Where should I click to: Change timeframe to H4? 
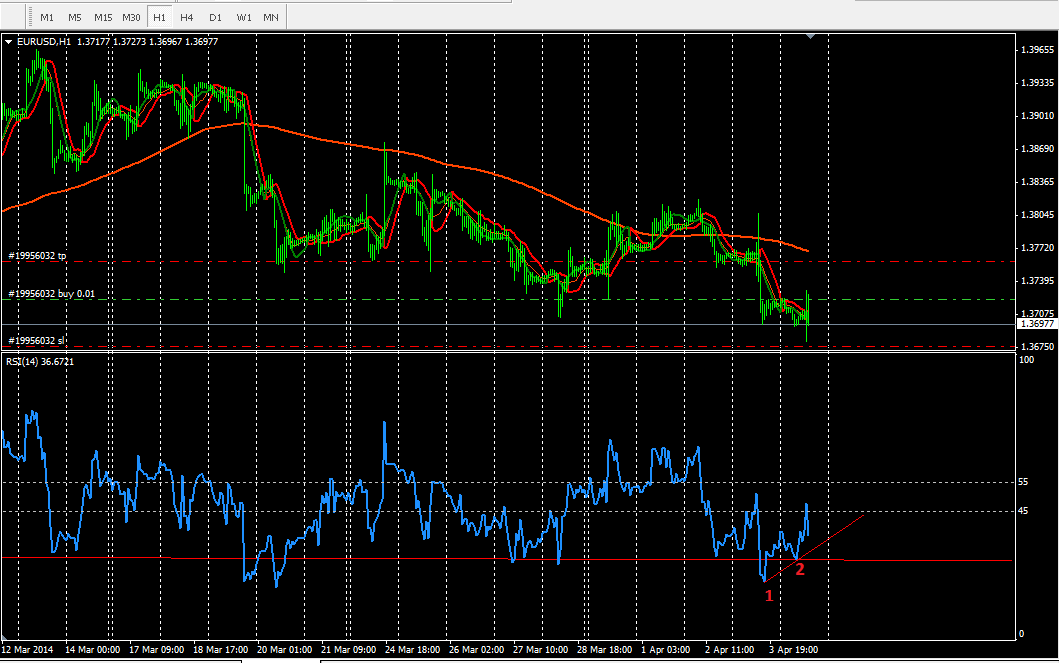(x=187, y=17)
